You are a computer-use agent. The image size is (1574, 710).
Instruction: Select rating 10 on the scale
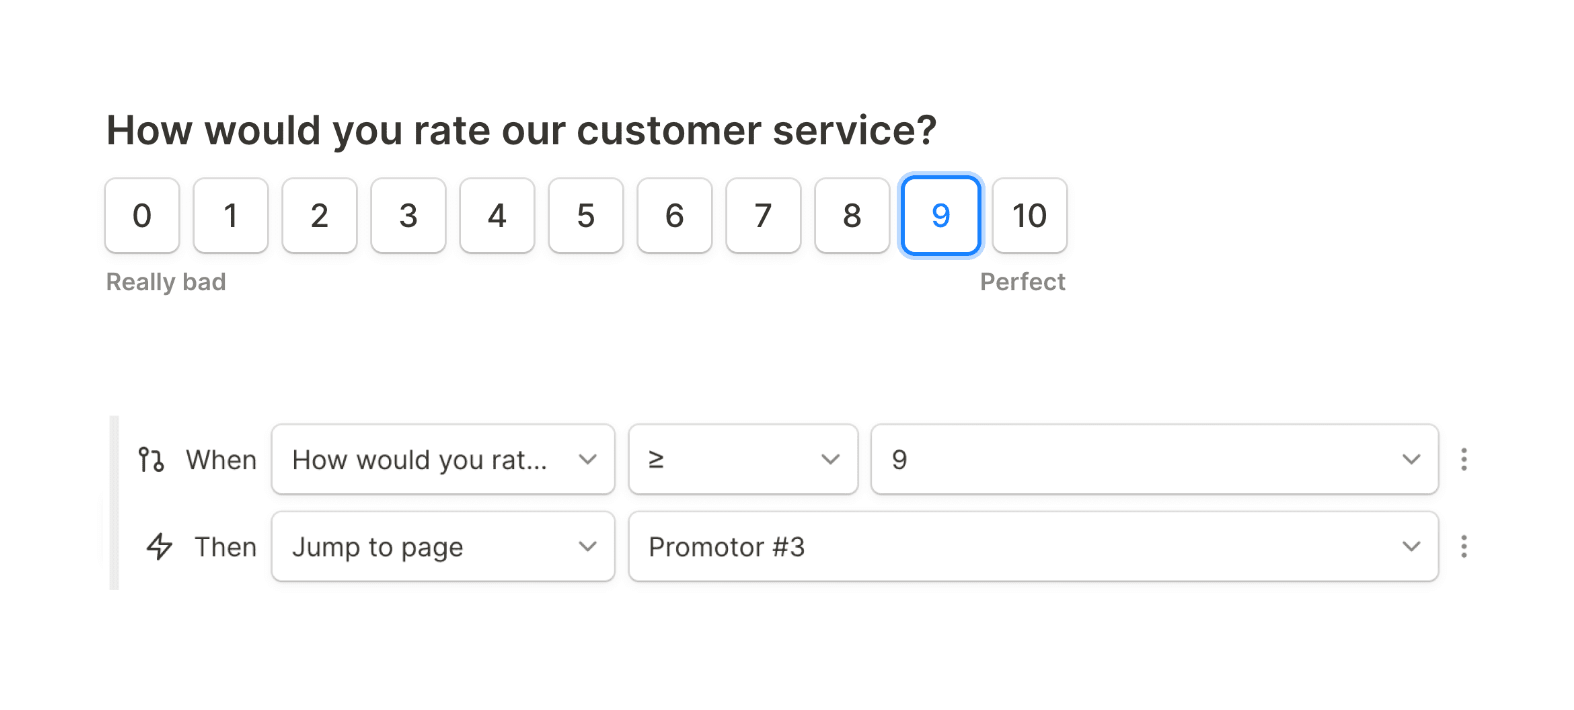(1029, 215)
